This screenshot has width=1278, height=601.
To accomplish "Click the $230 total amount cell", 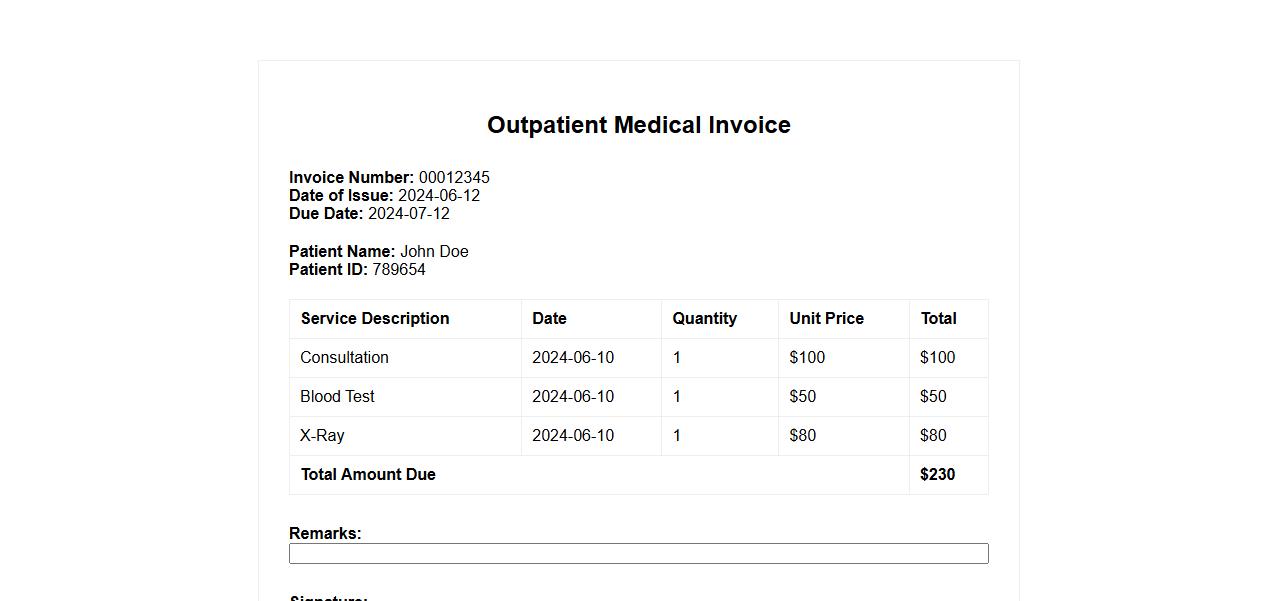I will [x=937, y=475].
